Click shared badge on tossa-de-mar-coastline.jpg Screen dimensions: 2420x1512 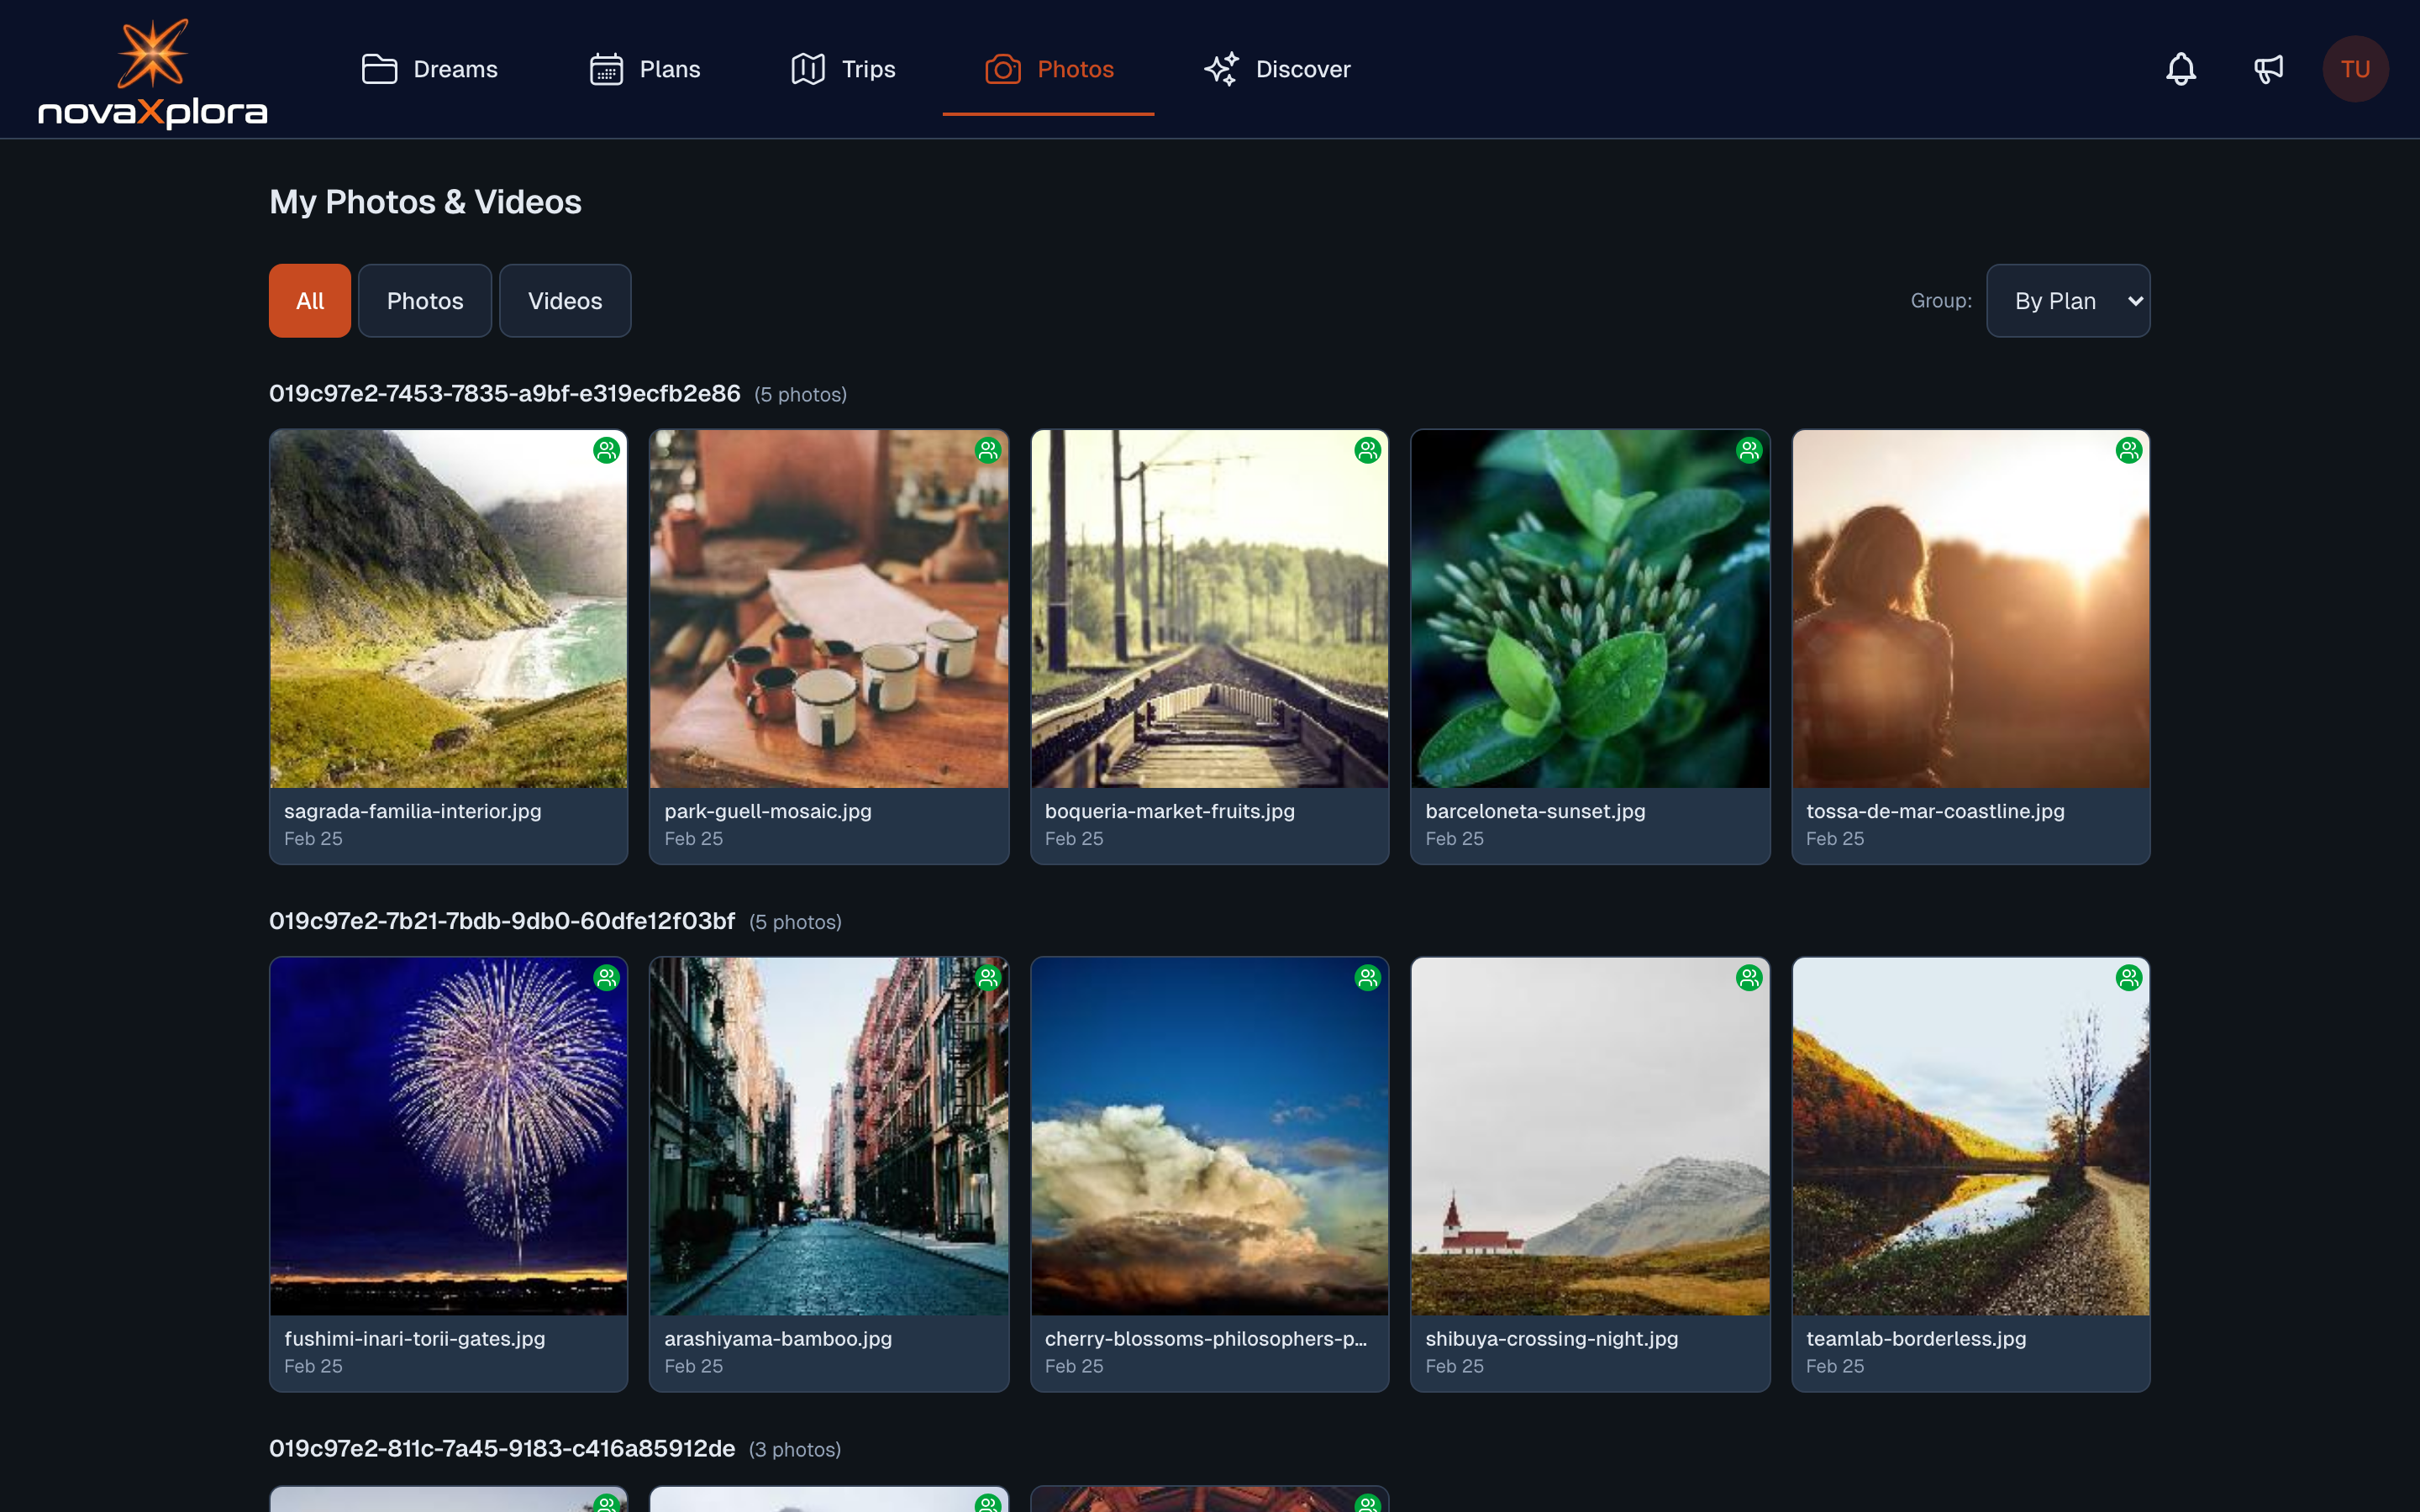(2128, 451)
